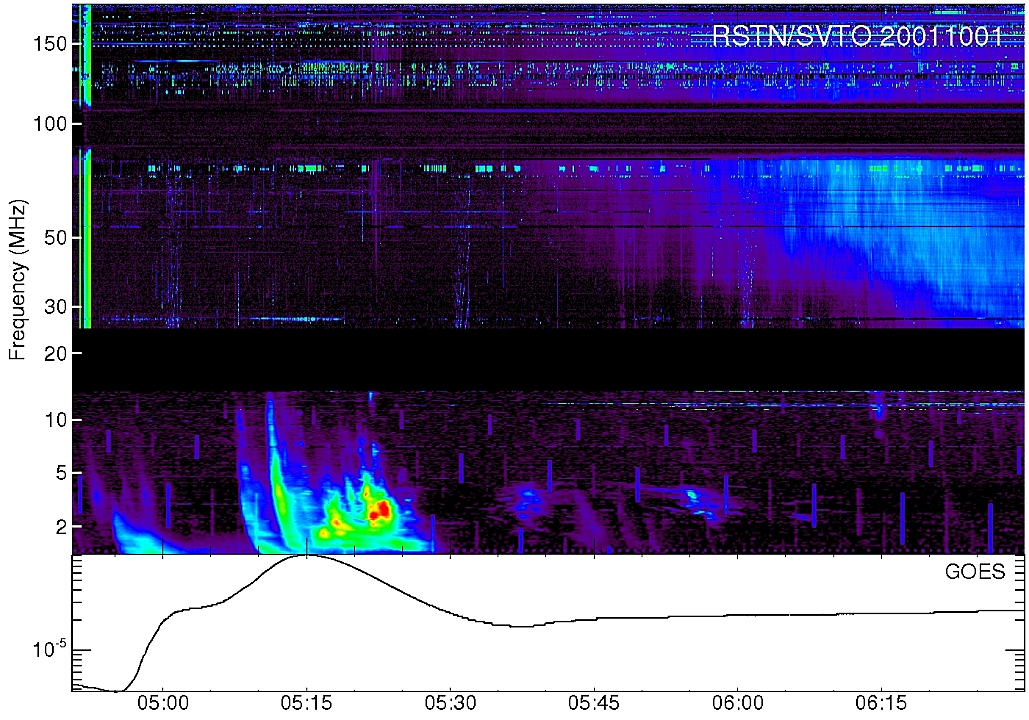
Task: Click the 20 frequency axis label
Action: (x=56, y=353)
